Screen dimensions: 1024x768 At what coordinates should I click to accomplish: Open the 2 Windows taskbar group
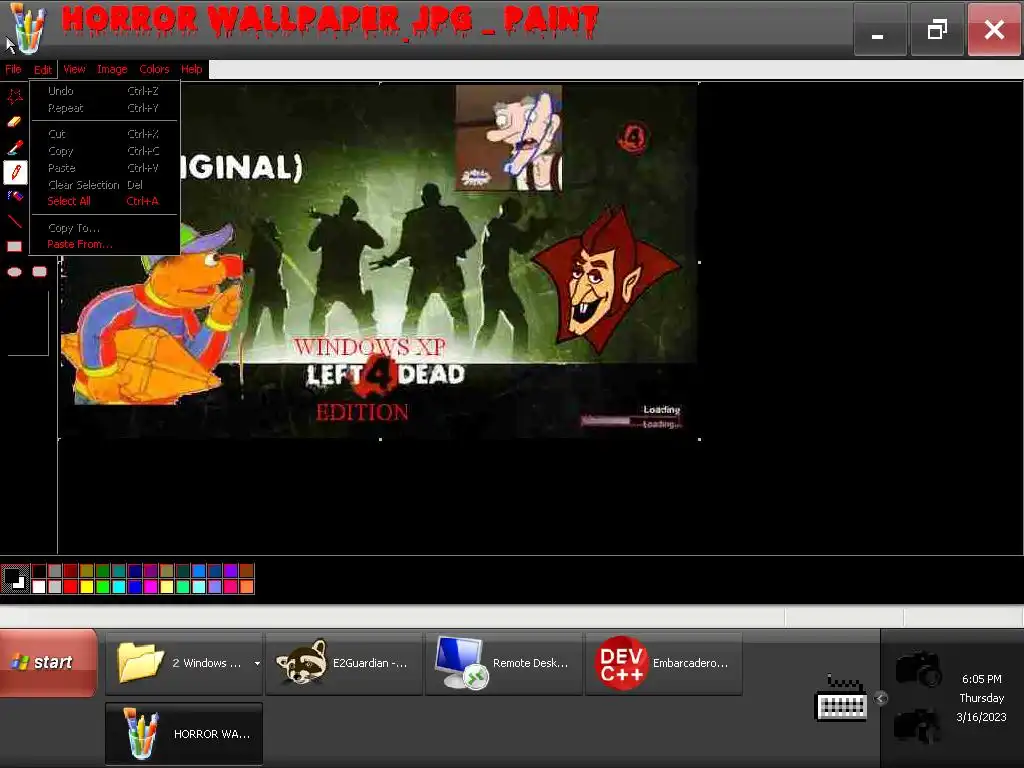(x=184, y=664)
